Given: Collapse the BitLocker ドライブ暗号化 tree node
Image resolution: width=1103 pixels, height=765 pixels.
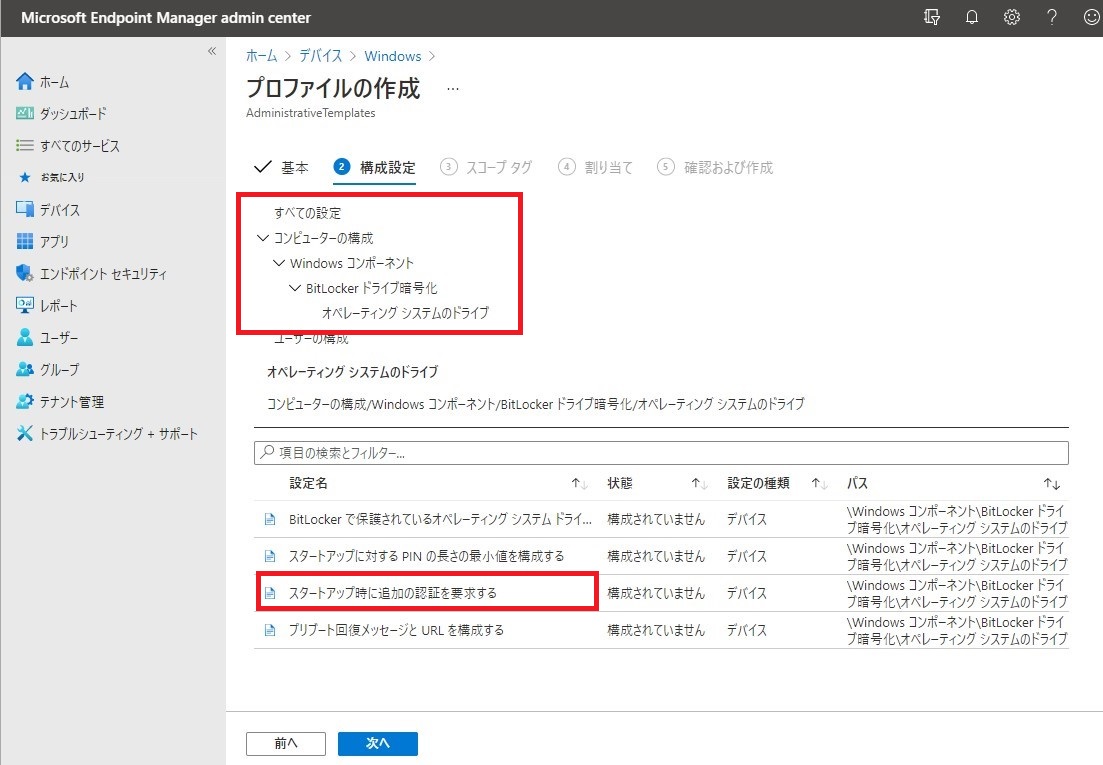Looking at the screenshot, I should coord(295,288).
